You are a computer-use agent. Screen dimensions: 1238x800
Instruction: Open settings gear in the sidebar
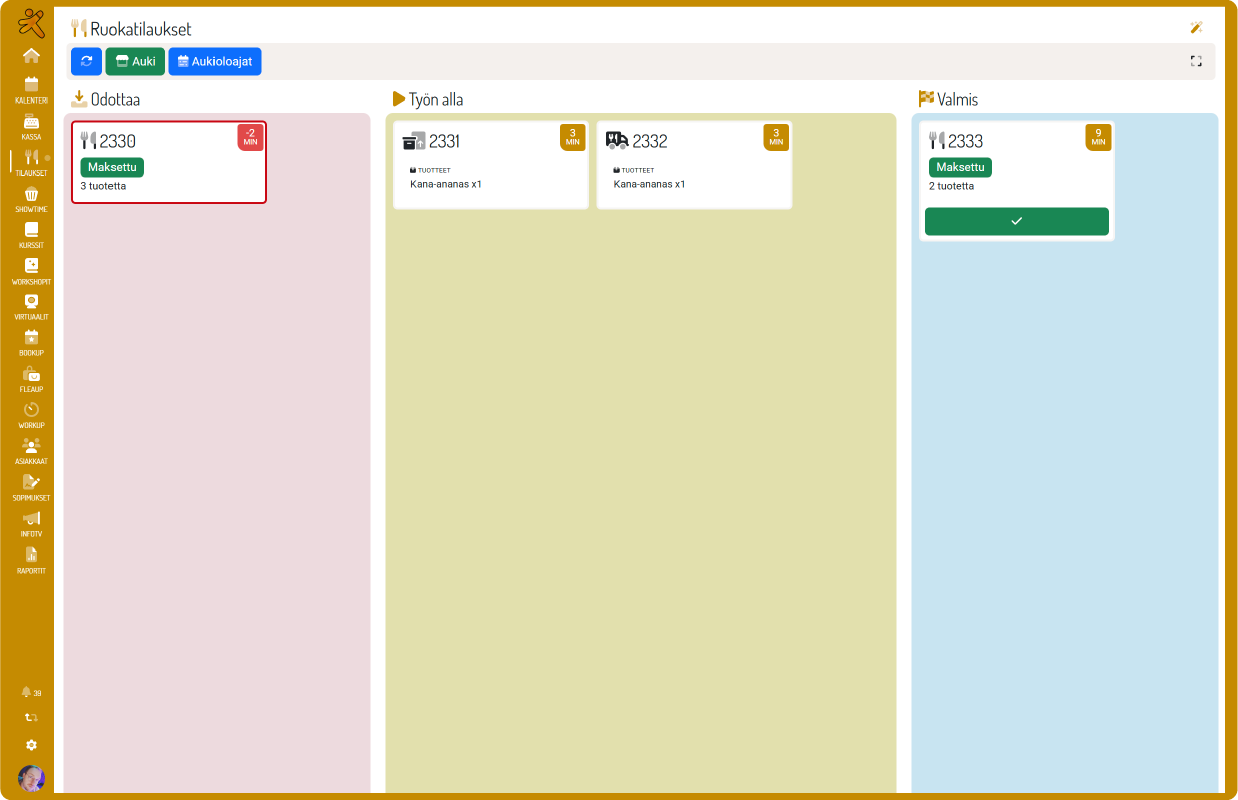(31, 745)
